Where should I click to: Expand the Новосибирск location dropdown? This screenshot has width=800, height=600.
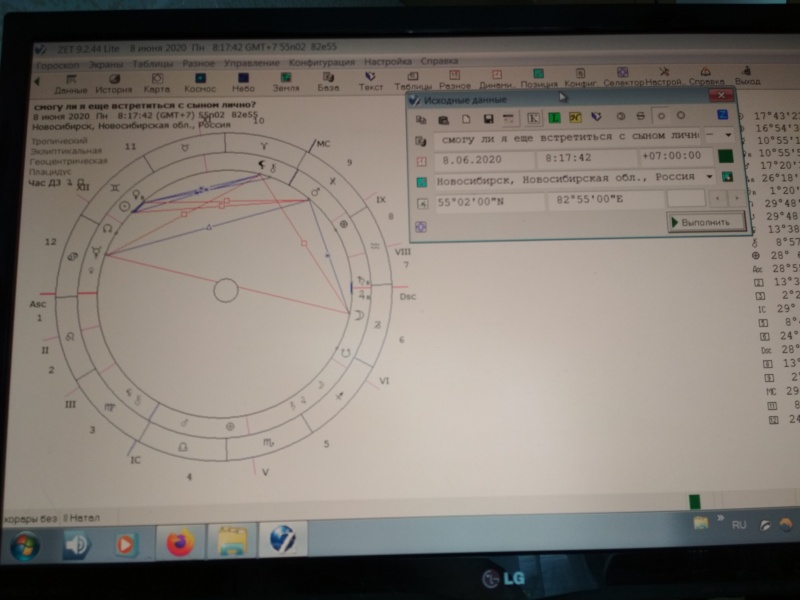pos(709,177)
